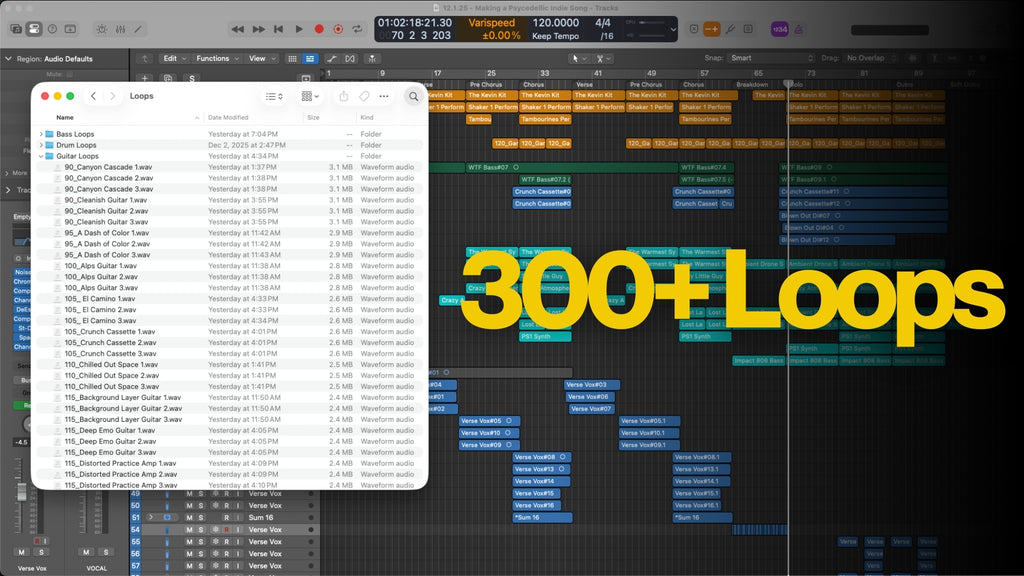Click the Finder search magnifier icon

(413, 96)
